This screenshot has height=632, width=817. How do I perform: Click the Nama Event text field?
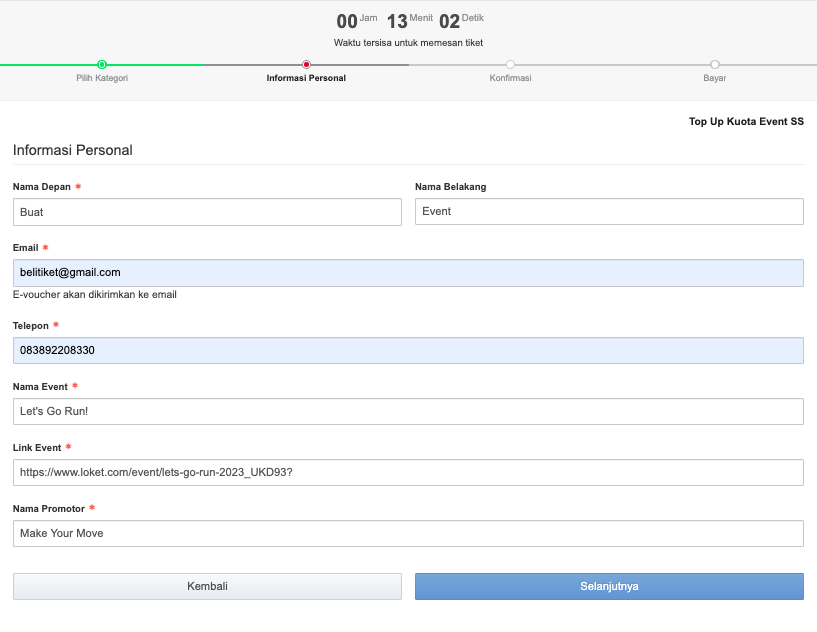click(408, 412)
